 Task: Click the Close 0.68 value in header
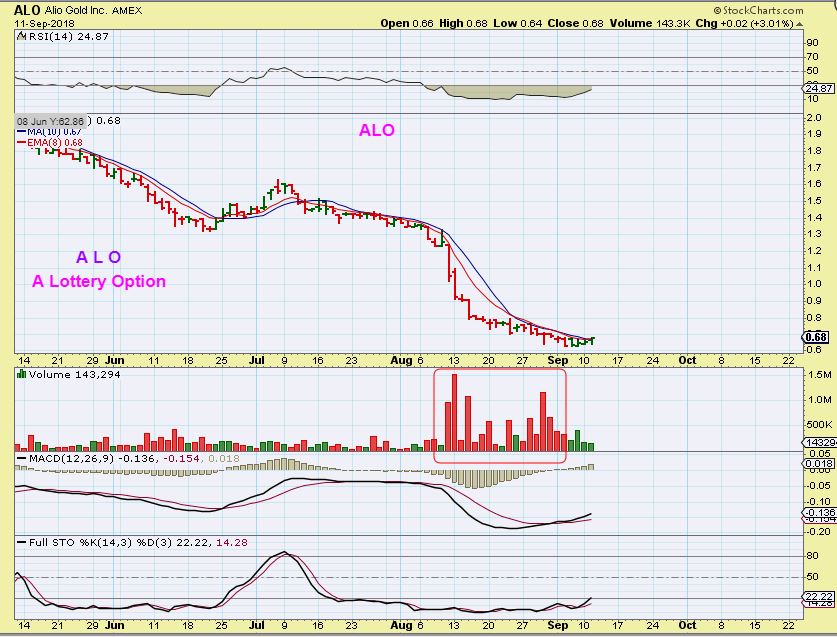point(575,23)
